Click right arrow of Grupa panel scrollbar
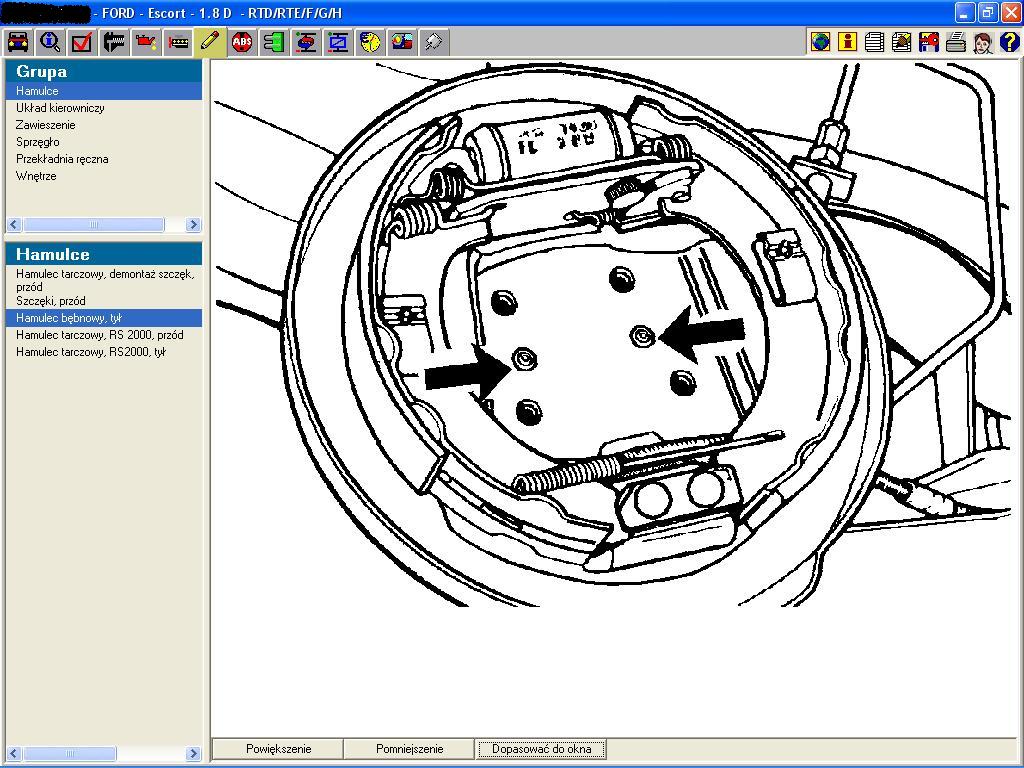 [193, 225]
